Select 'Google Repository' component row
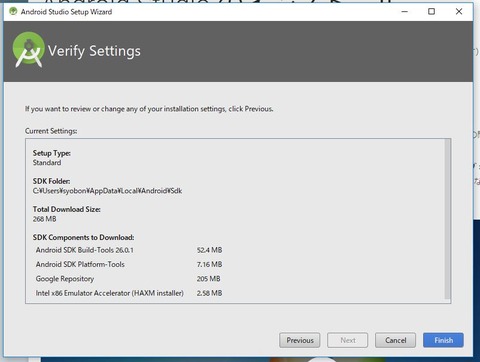Image resolution: width=480 pixels, height=362 pixels. point(128,279)
